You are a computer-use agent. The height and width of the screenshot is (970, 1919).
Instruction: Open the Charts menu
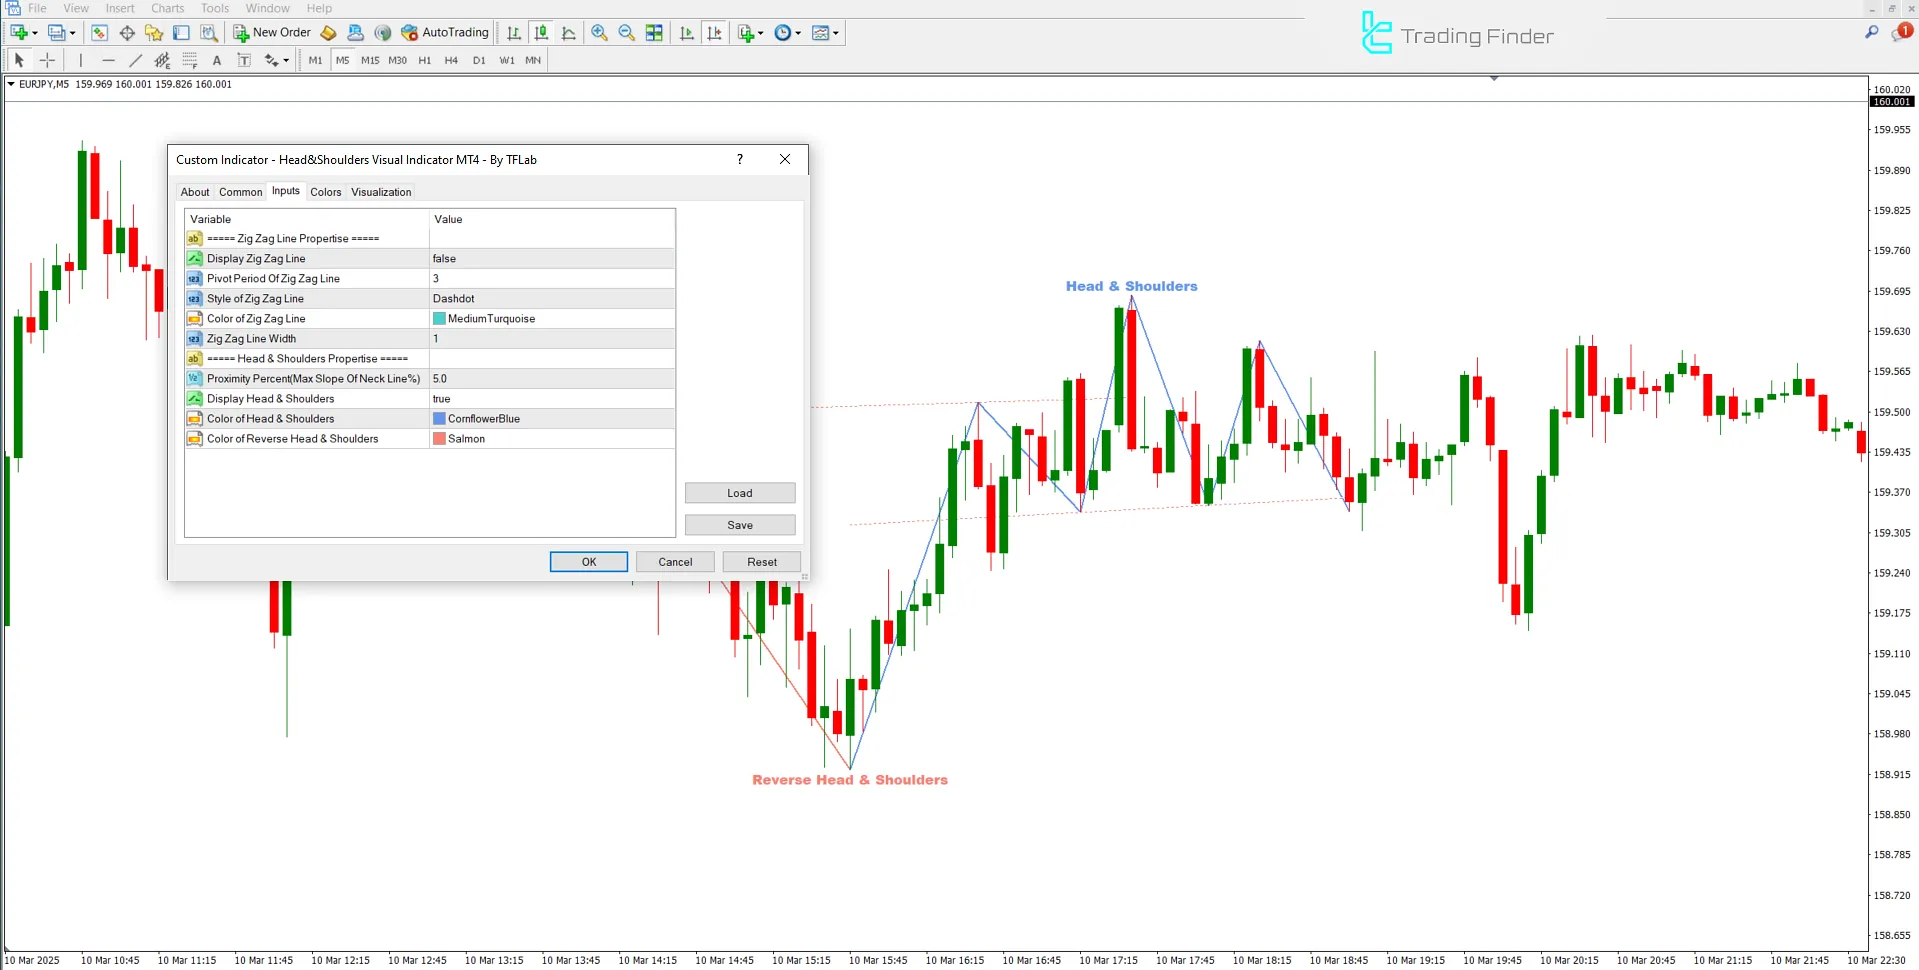coord(166,8)
